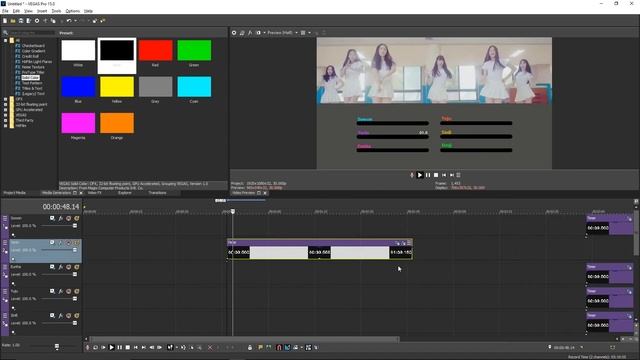Screen dimensions: 640x360
Task: Select the Normal Edit tool
Action: [170, 347]
